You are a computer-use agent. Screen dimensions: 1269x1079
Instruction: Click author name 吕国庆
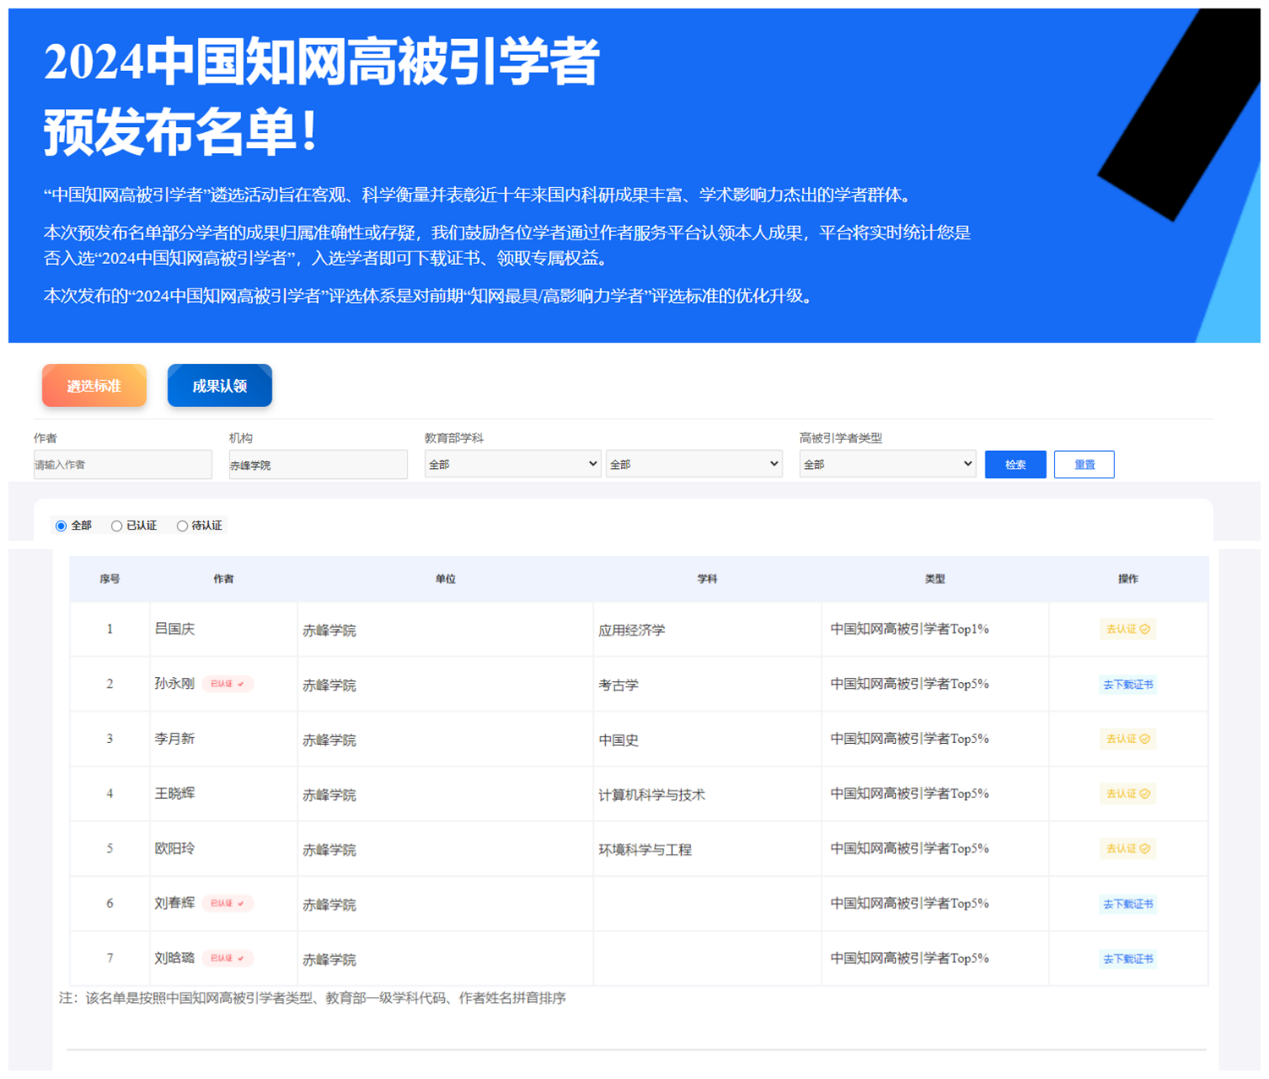coord(175,629)
